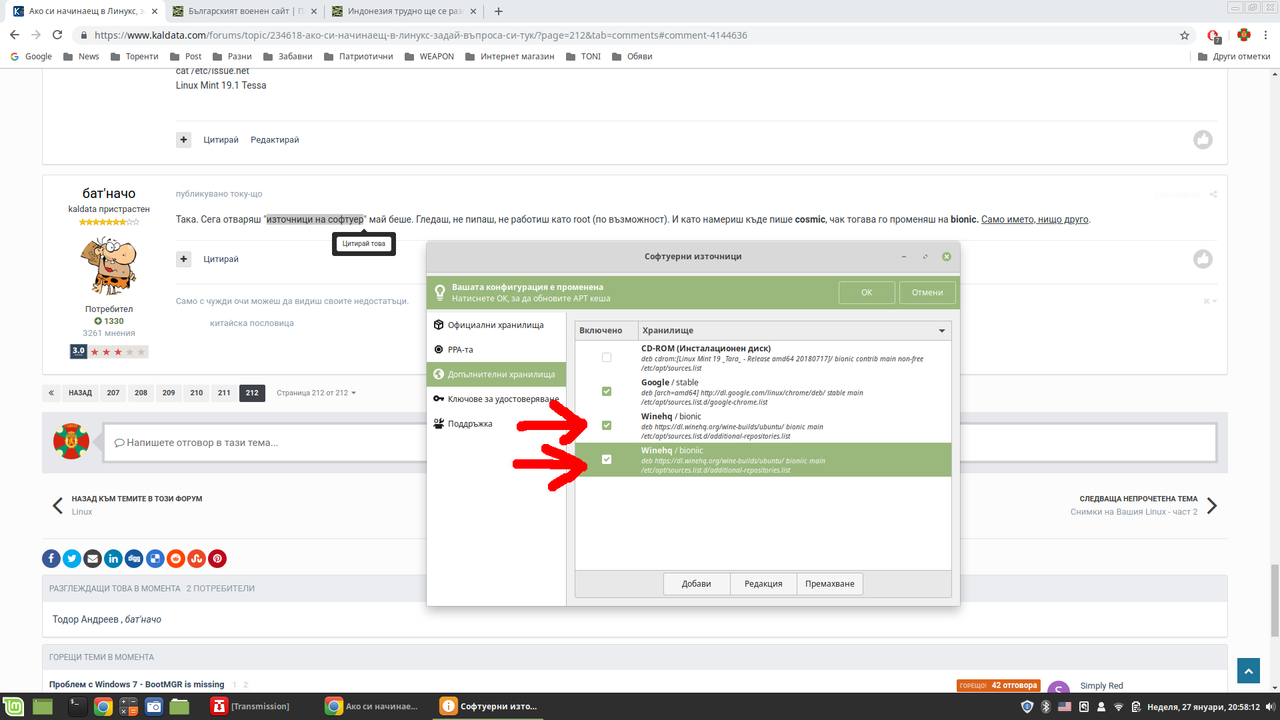Expand multiquote plus button next to Цитирай Редактирай
The width and height of the screenshot is (1280, 720).
point(184,140)
